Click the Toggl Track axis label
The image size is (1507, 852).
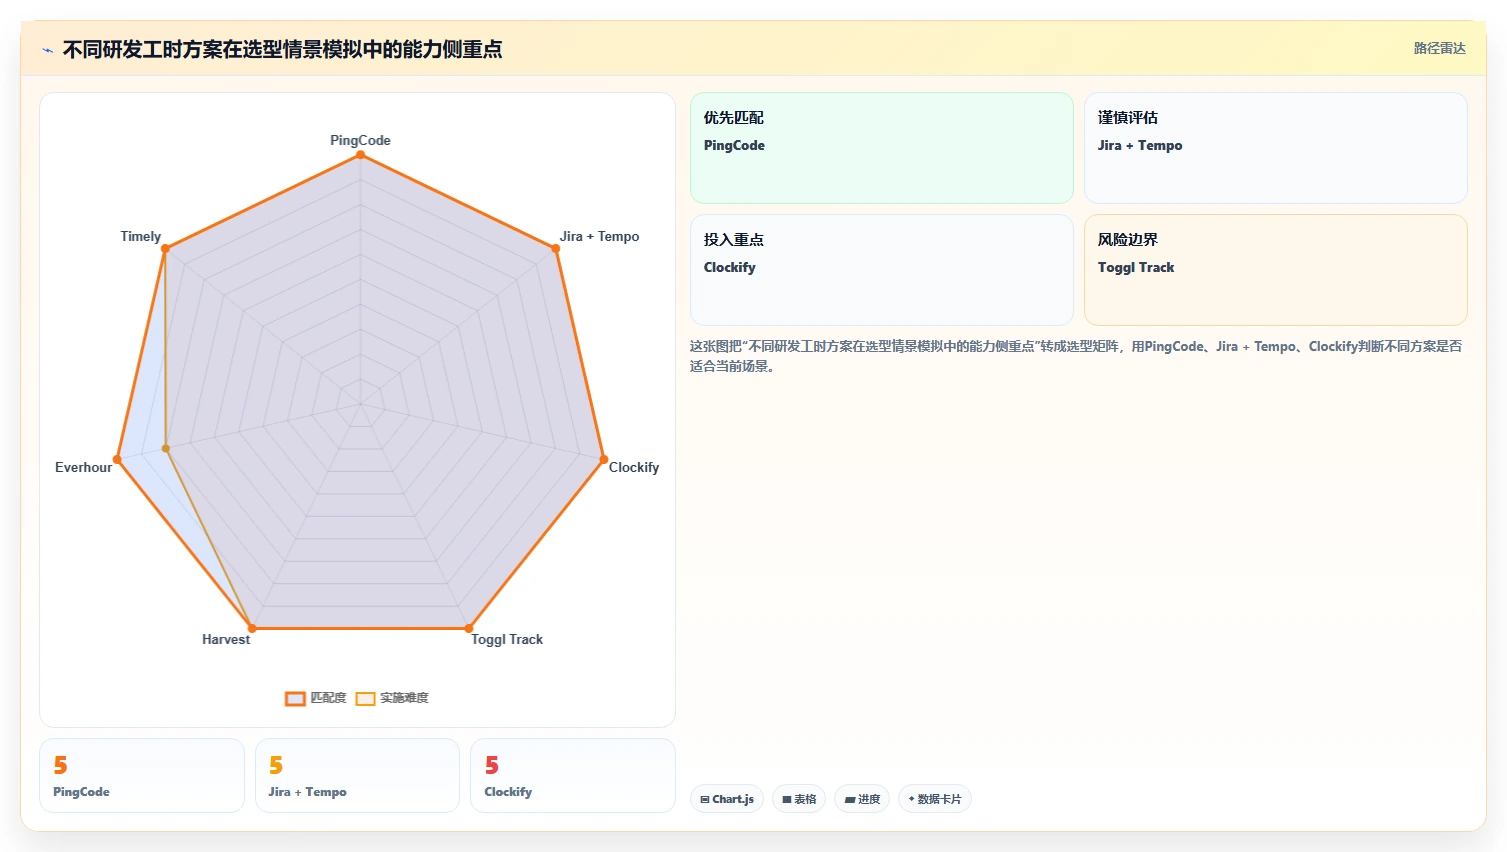[507, 639]
